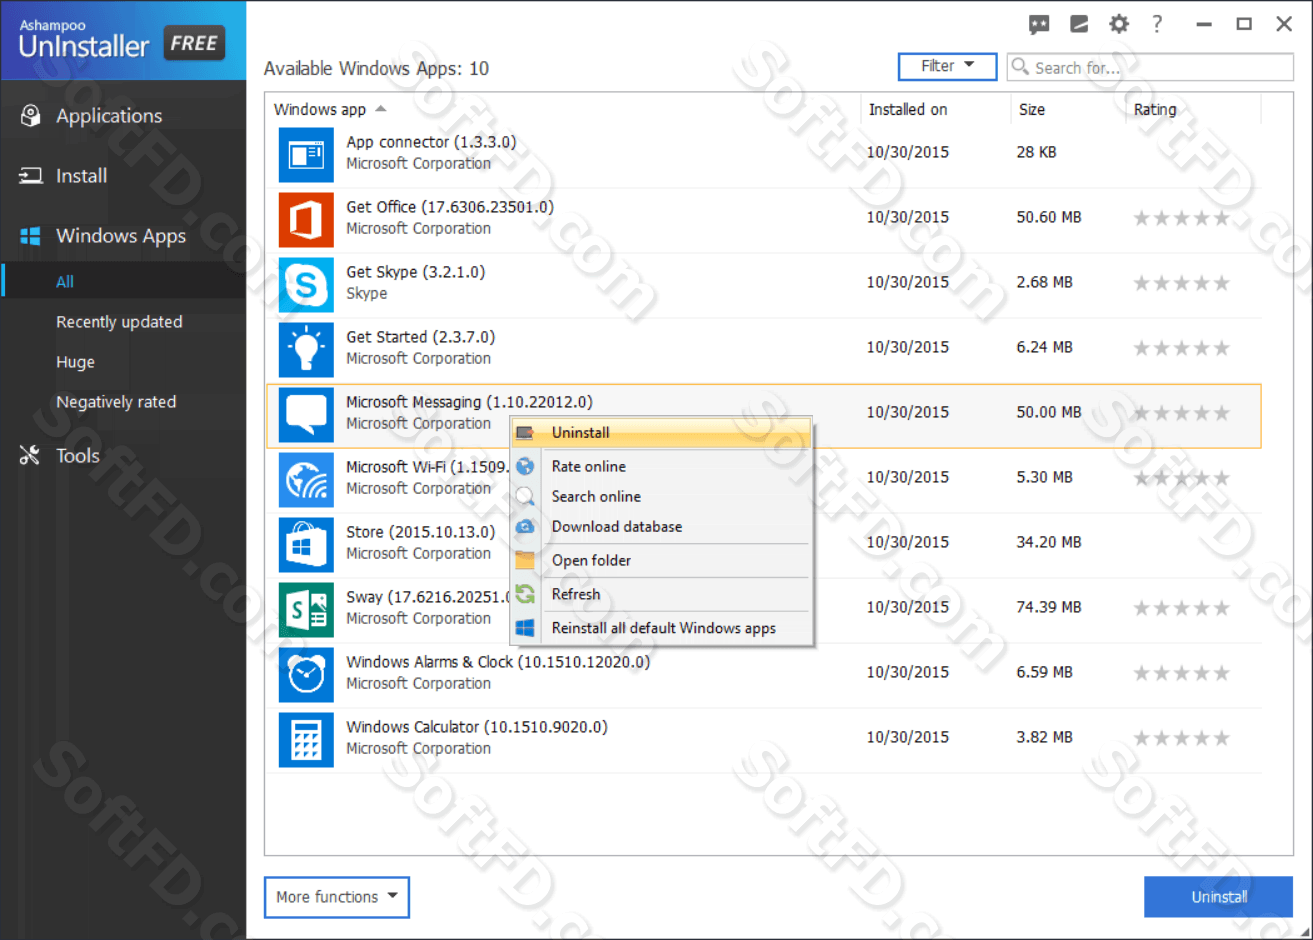Sort by Windows app column header
This screenshot has width=1313, height=940.
(x=320, y=109)
